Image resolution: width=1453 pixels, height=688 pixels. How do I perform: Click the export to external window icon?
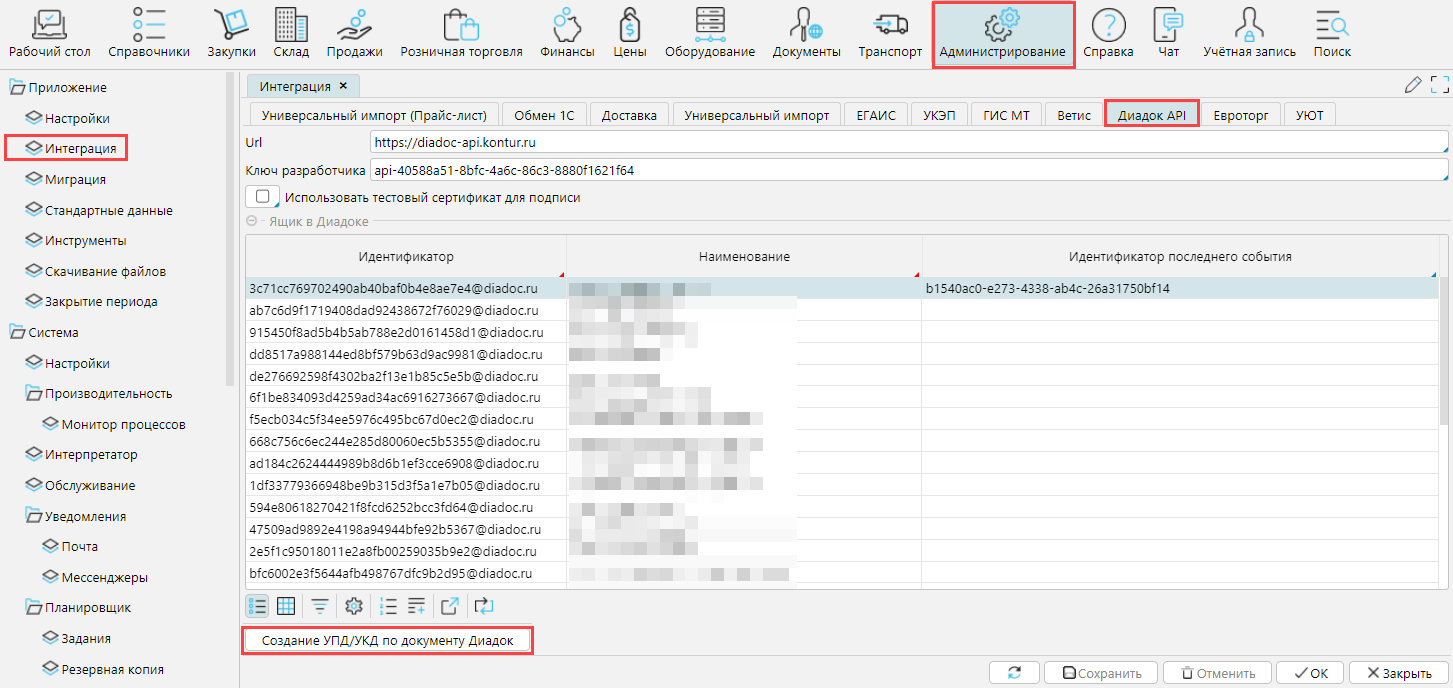point(450,605)
